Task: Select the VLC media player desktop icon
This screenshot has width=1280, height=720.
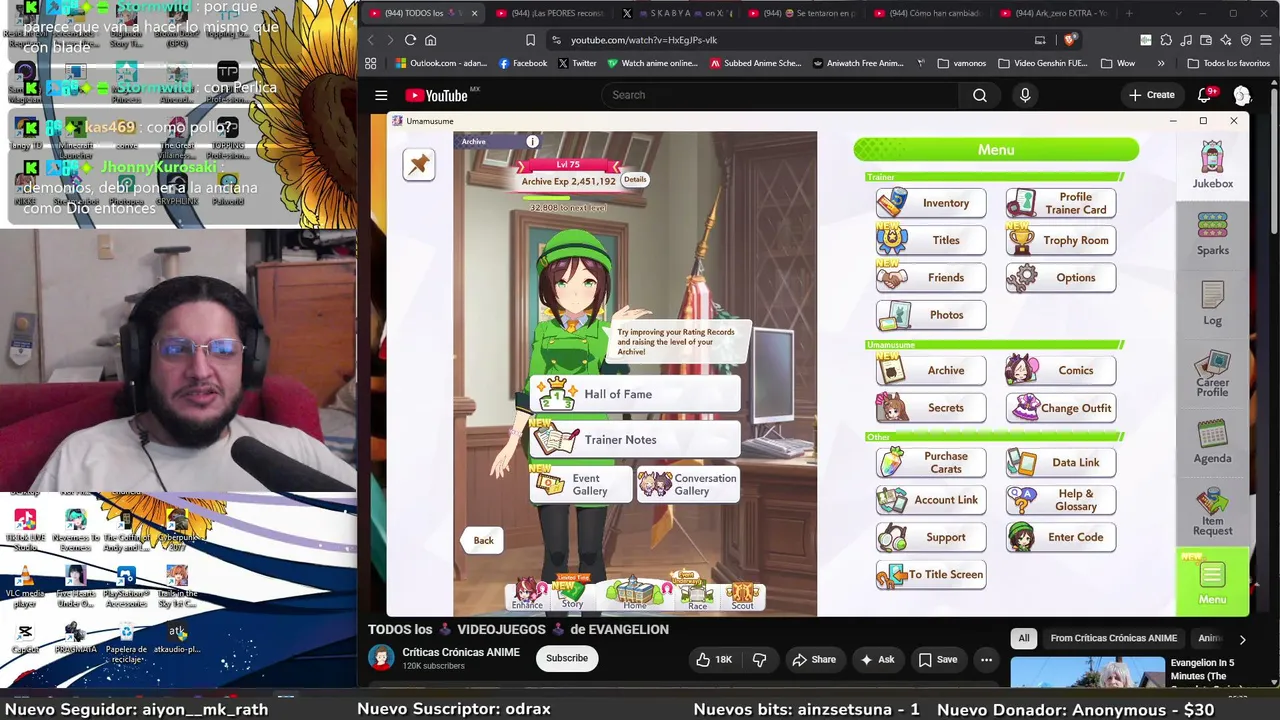Action: point(25,587)
